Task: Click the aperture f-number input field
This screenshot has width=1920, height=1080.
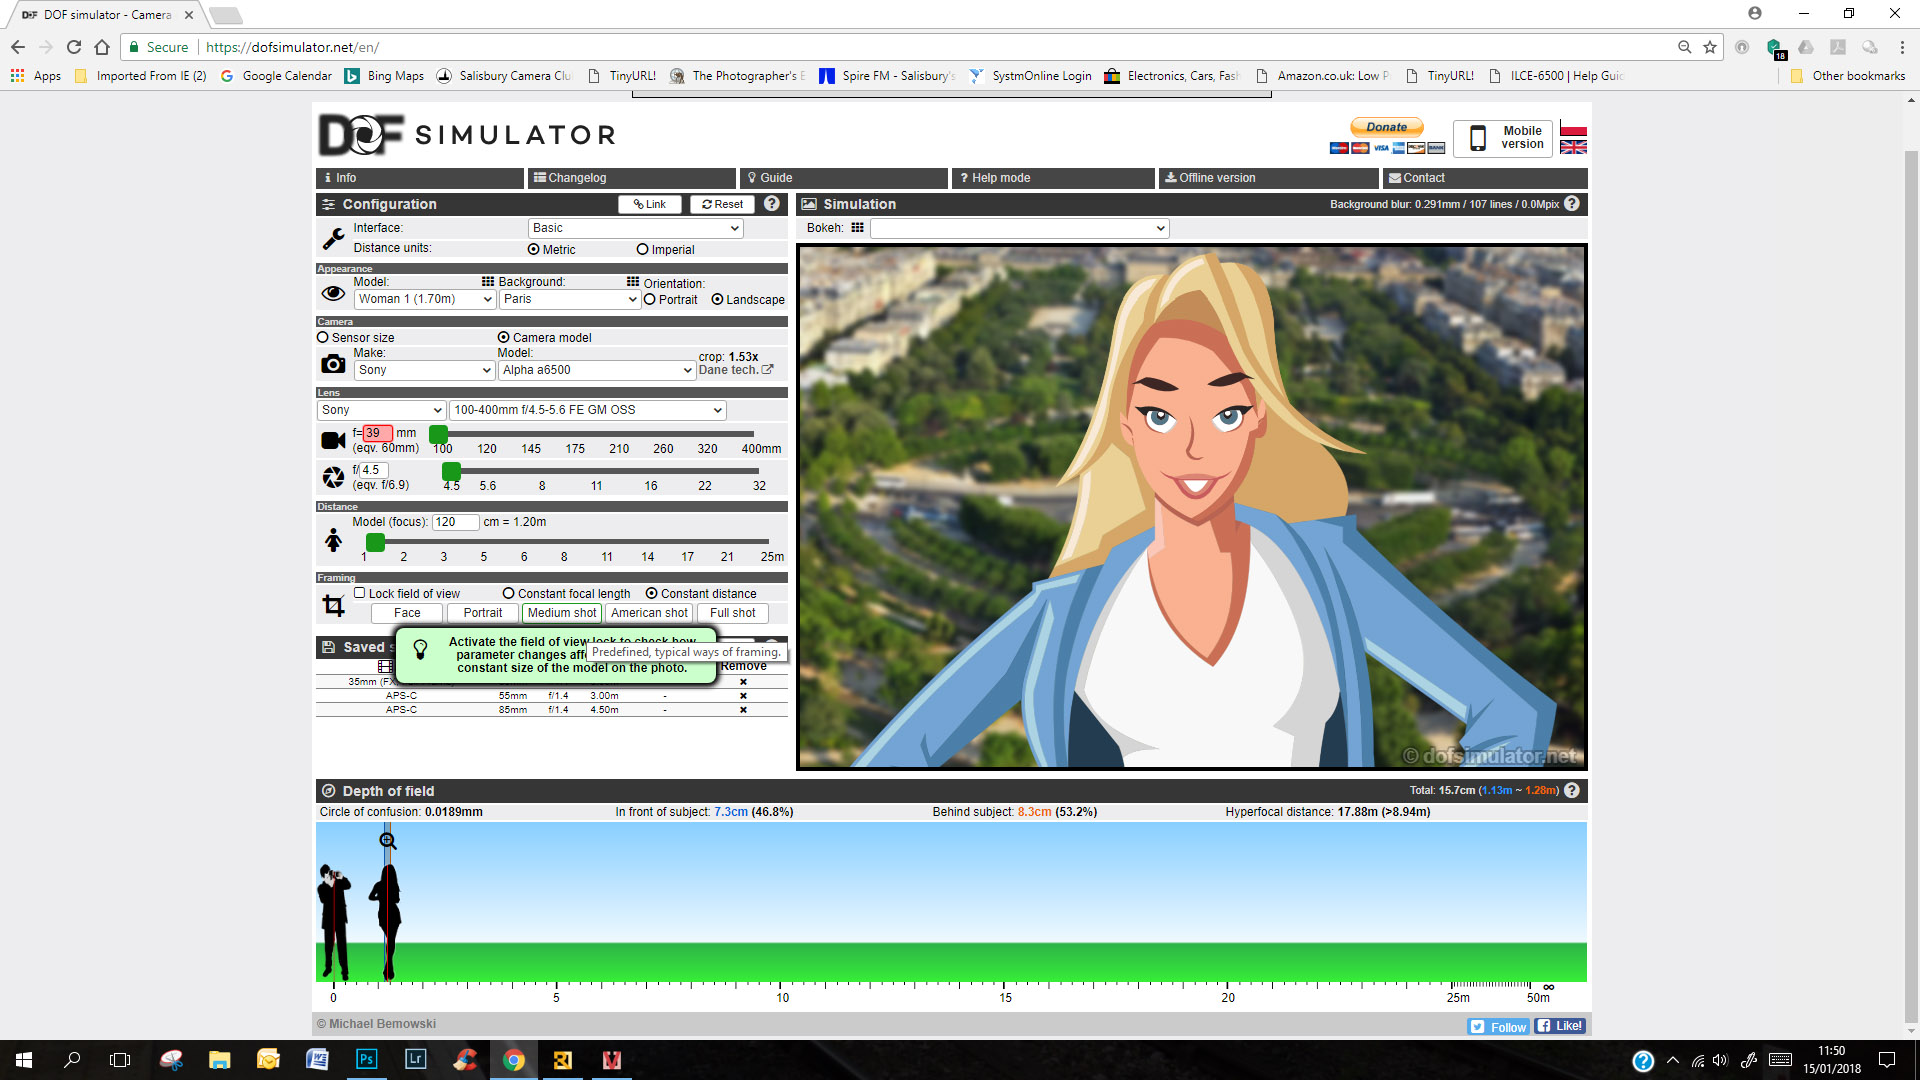Action: pos(373,470)
